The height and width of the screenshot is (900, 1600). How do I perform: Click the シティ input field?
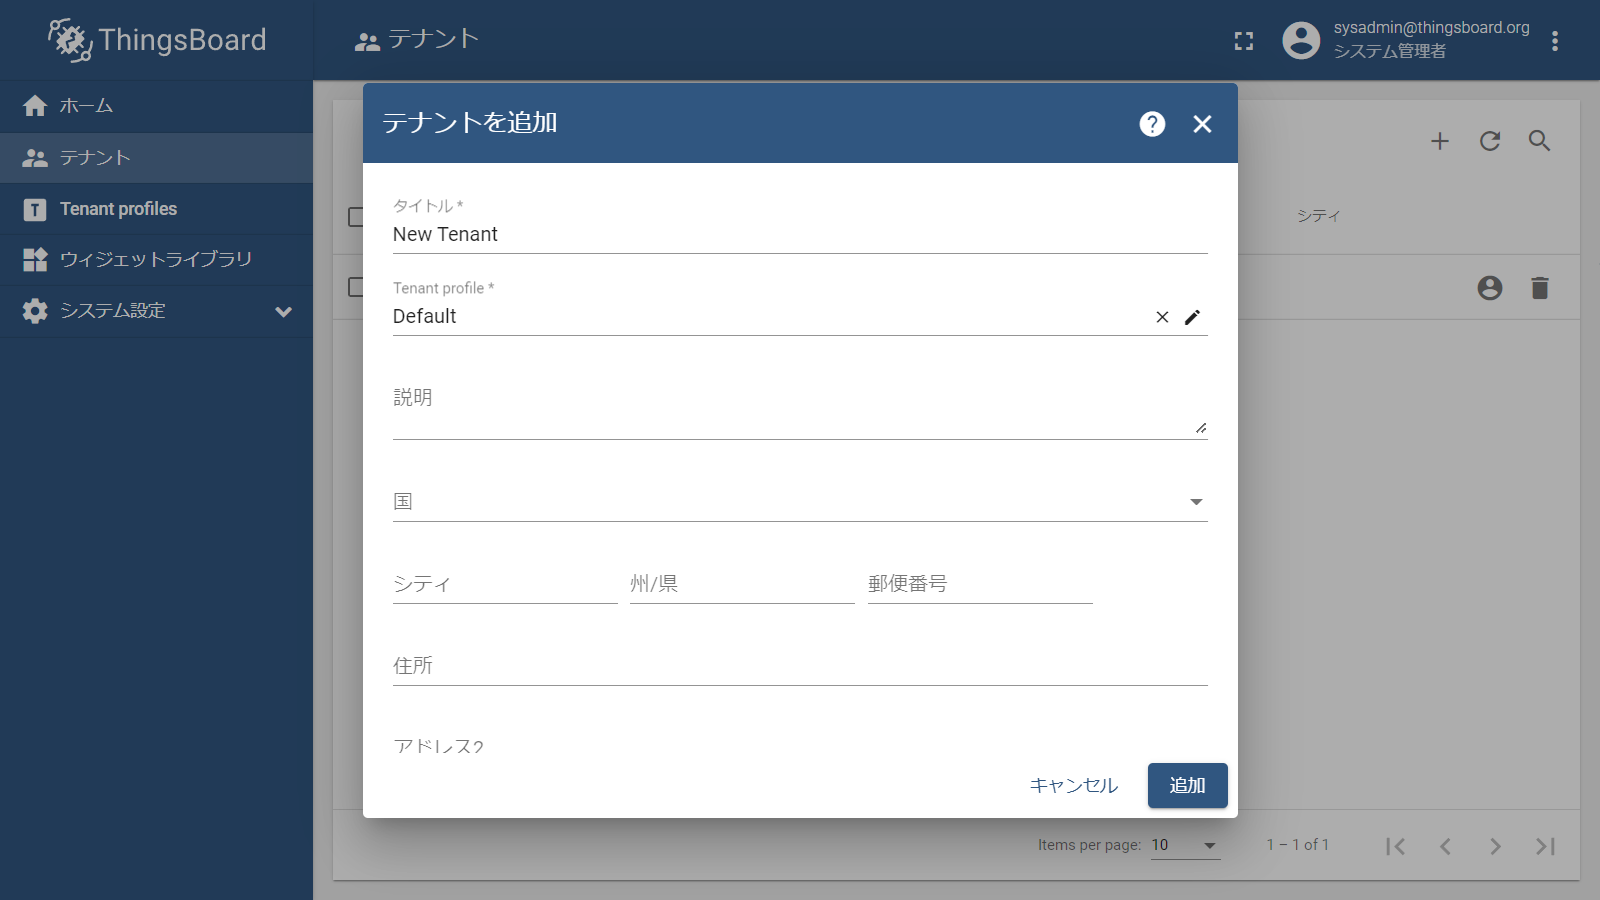(x=504, y=584)
